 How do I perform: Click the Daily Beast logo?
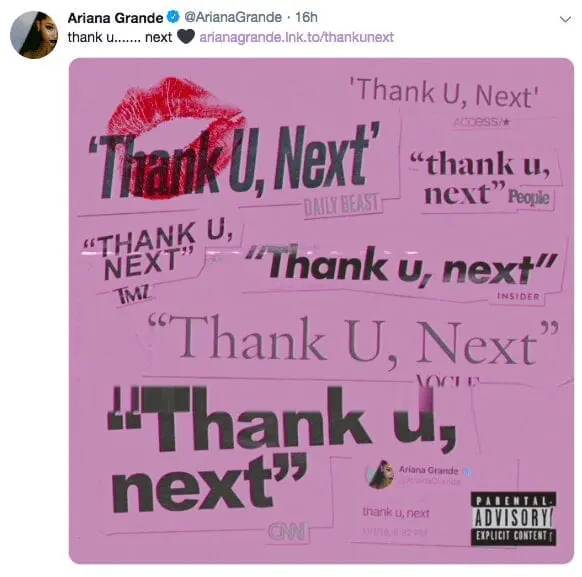click(341, 206)
